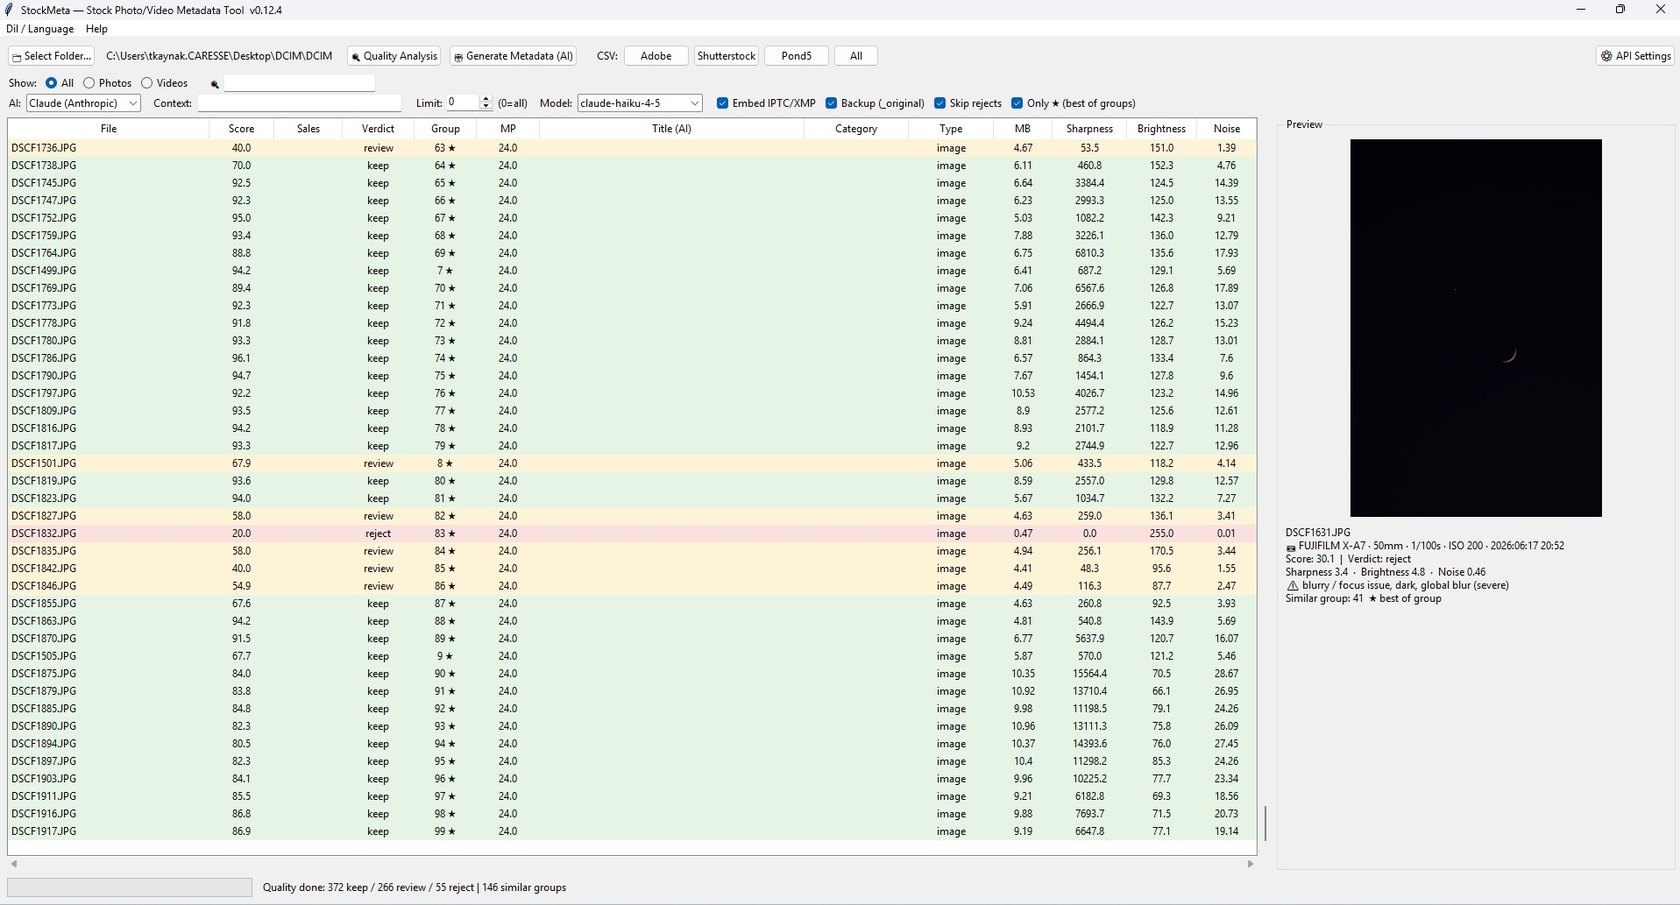Viewport: 1680px width, 905px height.
Task: Click the search filter input field
Action: pos(299,83)
